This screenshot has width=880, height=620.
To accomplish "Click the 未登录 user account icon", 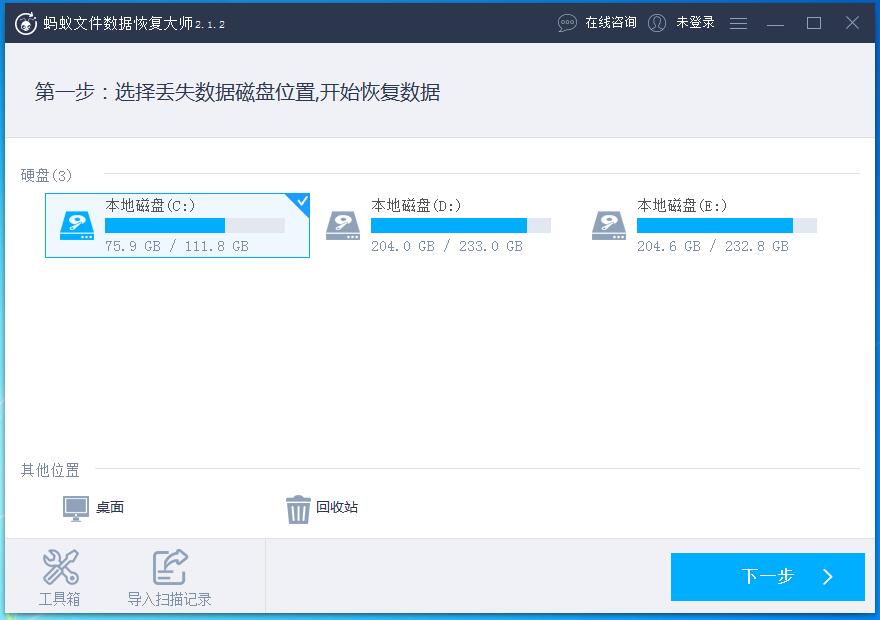I will [x=657, y=22].
